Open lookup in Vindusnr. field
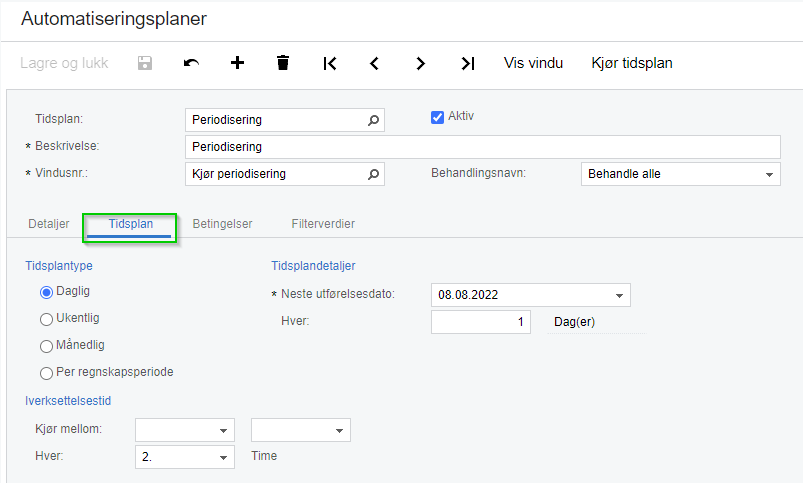 click(373, 174)
